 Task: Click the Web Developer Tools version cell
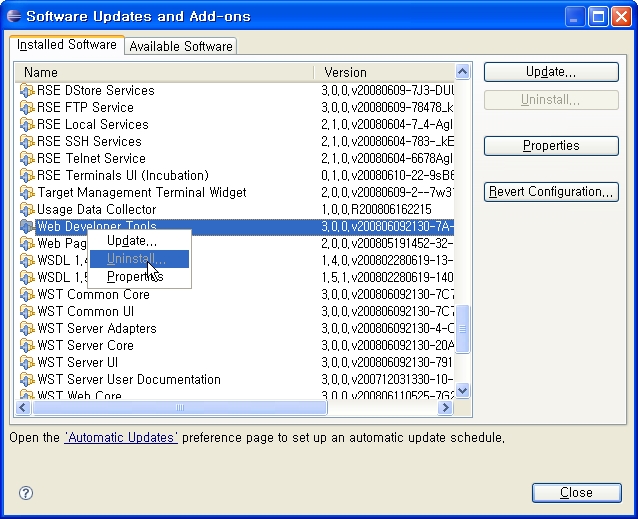[x=387, y=227]
